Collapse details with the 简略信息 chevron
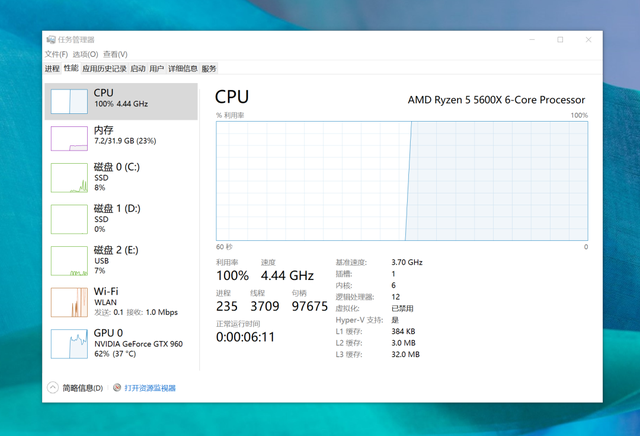 (x=53, y=387)
